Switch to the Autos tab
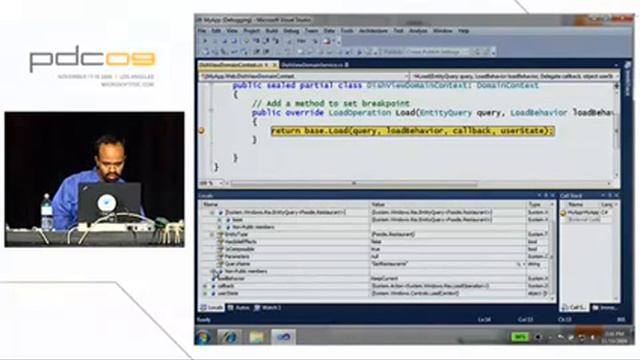Image resolution: width=640 pixels, height=360 pixels. 239,308
